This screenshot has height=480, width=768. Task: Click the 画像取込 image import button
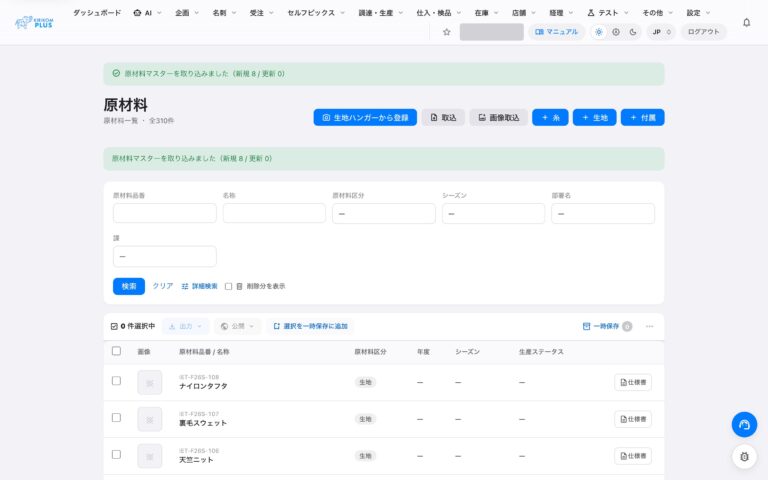(x=498, y=118)
